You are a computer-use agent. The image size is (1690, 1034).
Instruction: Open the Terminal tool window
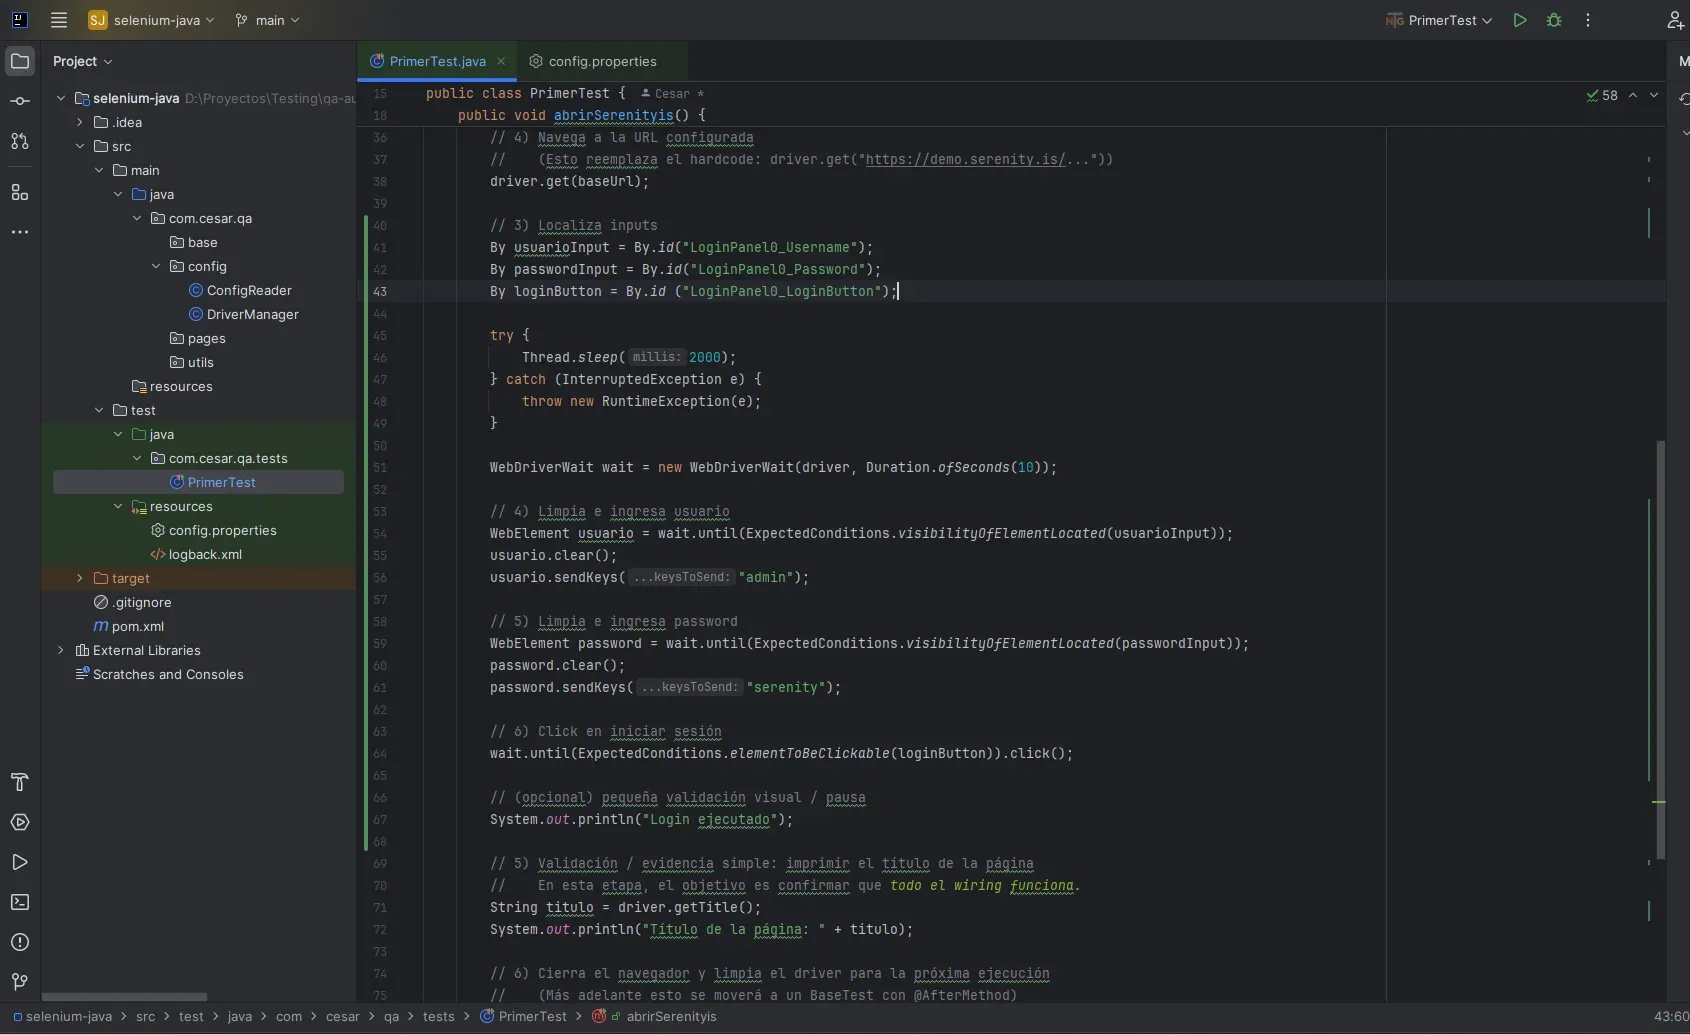20,902
